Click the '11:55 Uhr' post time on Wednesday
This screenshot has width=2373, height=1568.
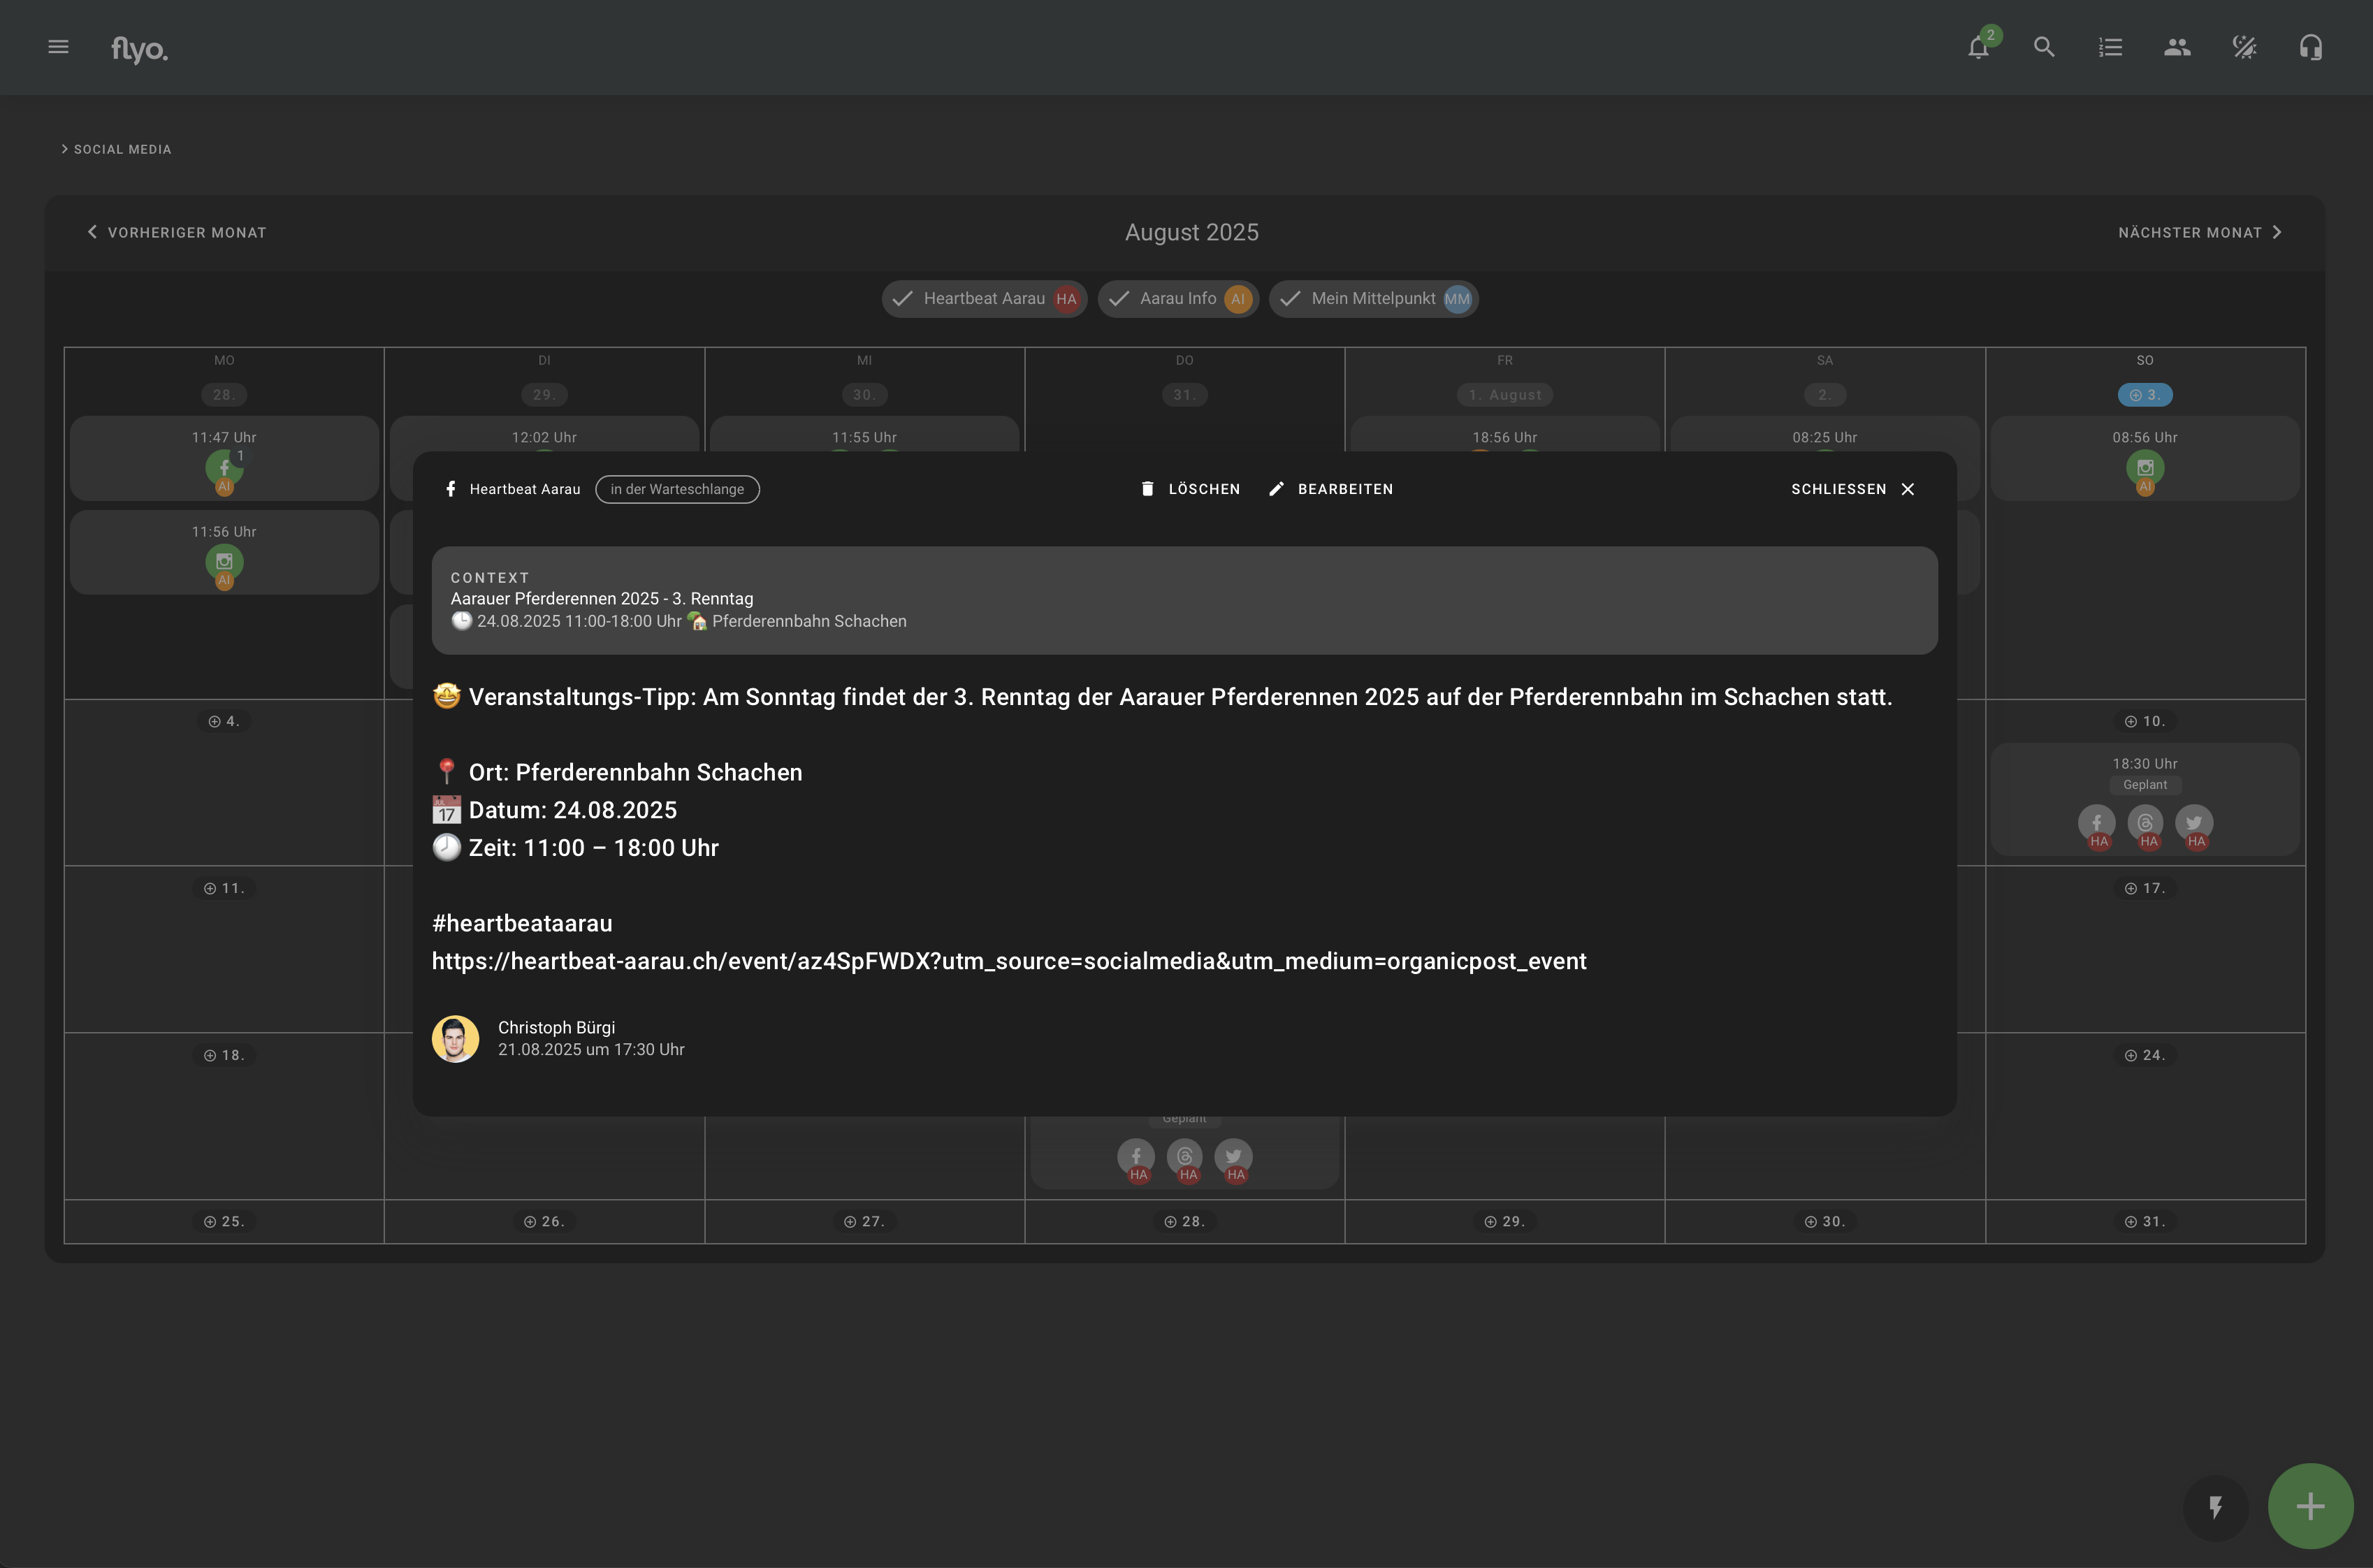(x=864, y=437)
